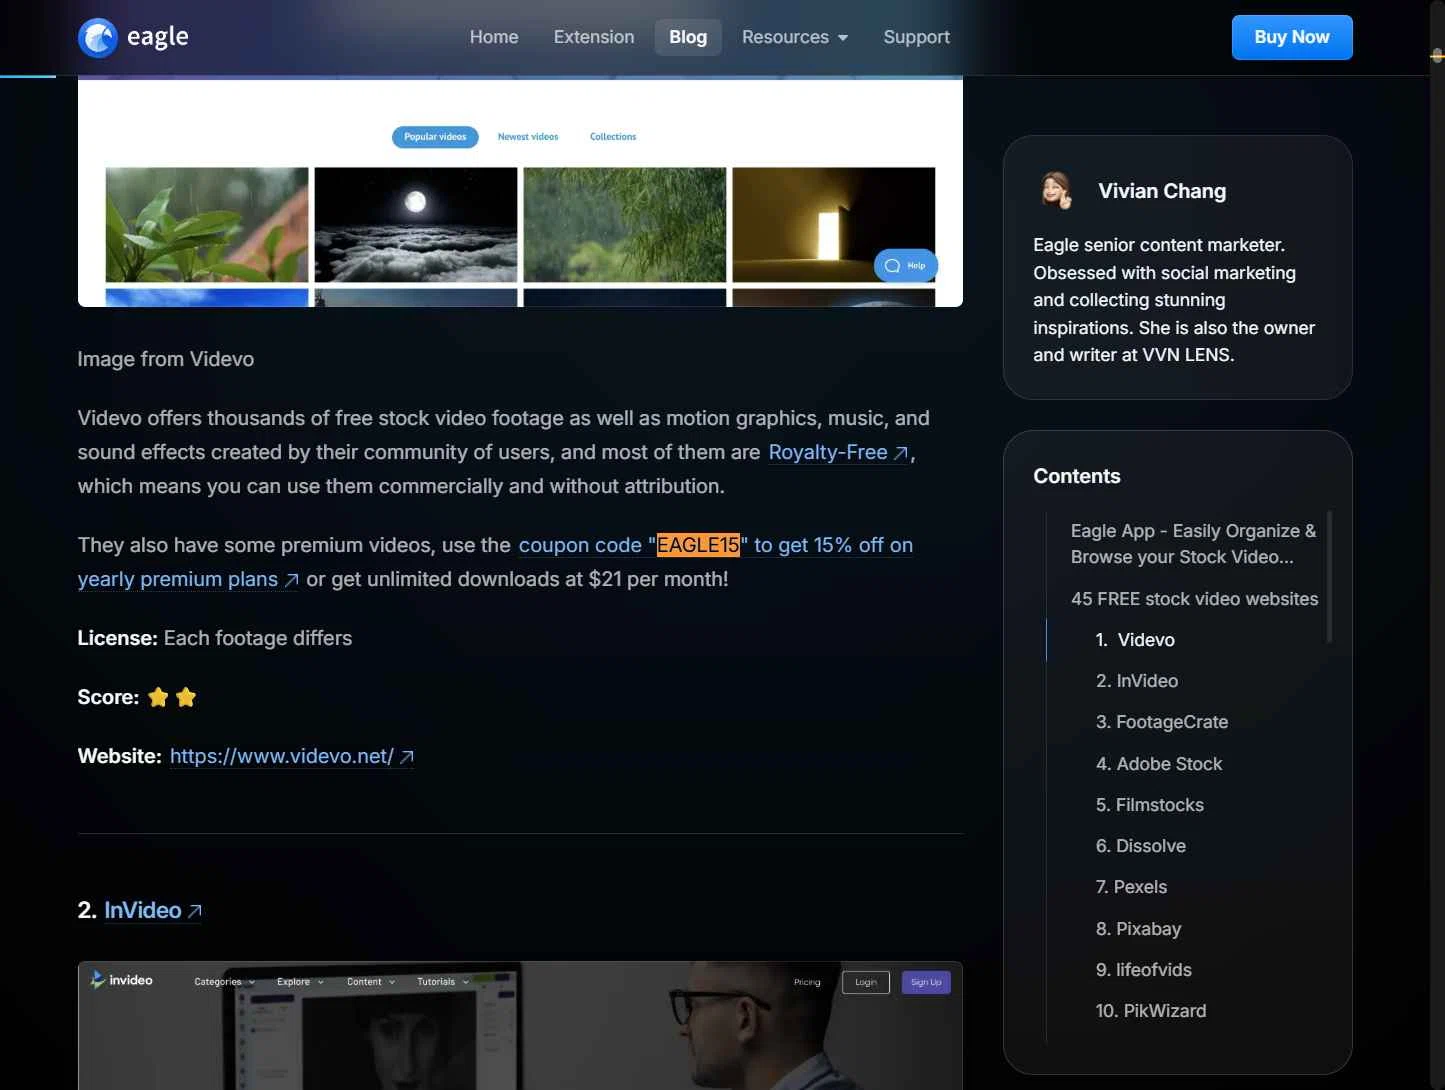Viewport: 1445px width, 1090px height.
Task: Click the green leaf video thumbnail
Action: (x=207, y=225)
